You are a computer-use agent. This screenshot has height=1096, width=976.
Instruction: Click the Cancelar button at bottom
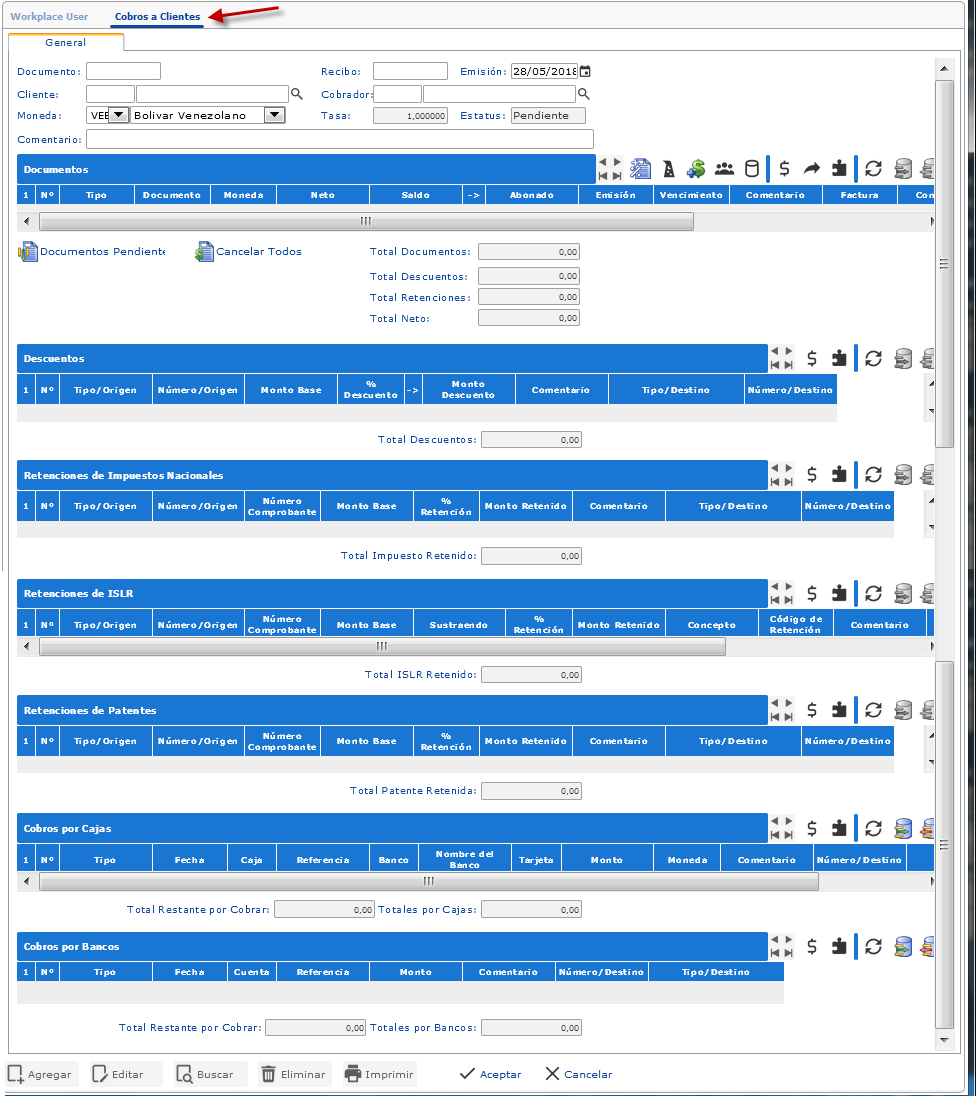pyautogui.click(x=579, y=1074)
